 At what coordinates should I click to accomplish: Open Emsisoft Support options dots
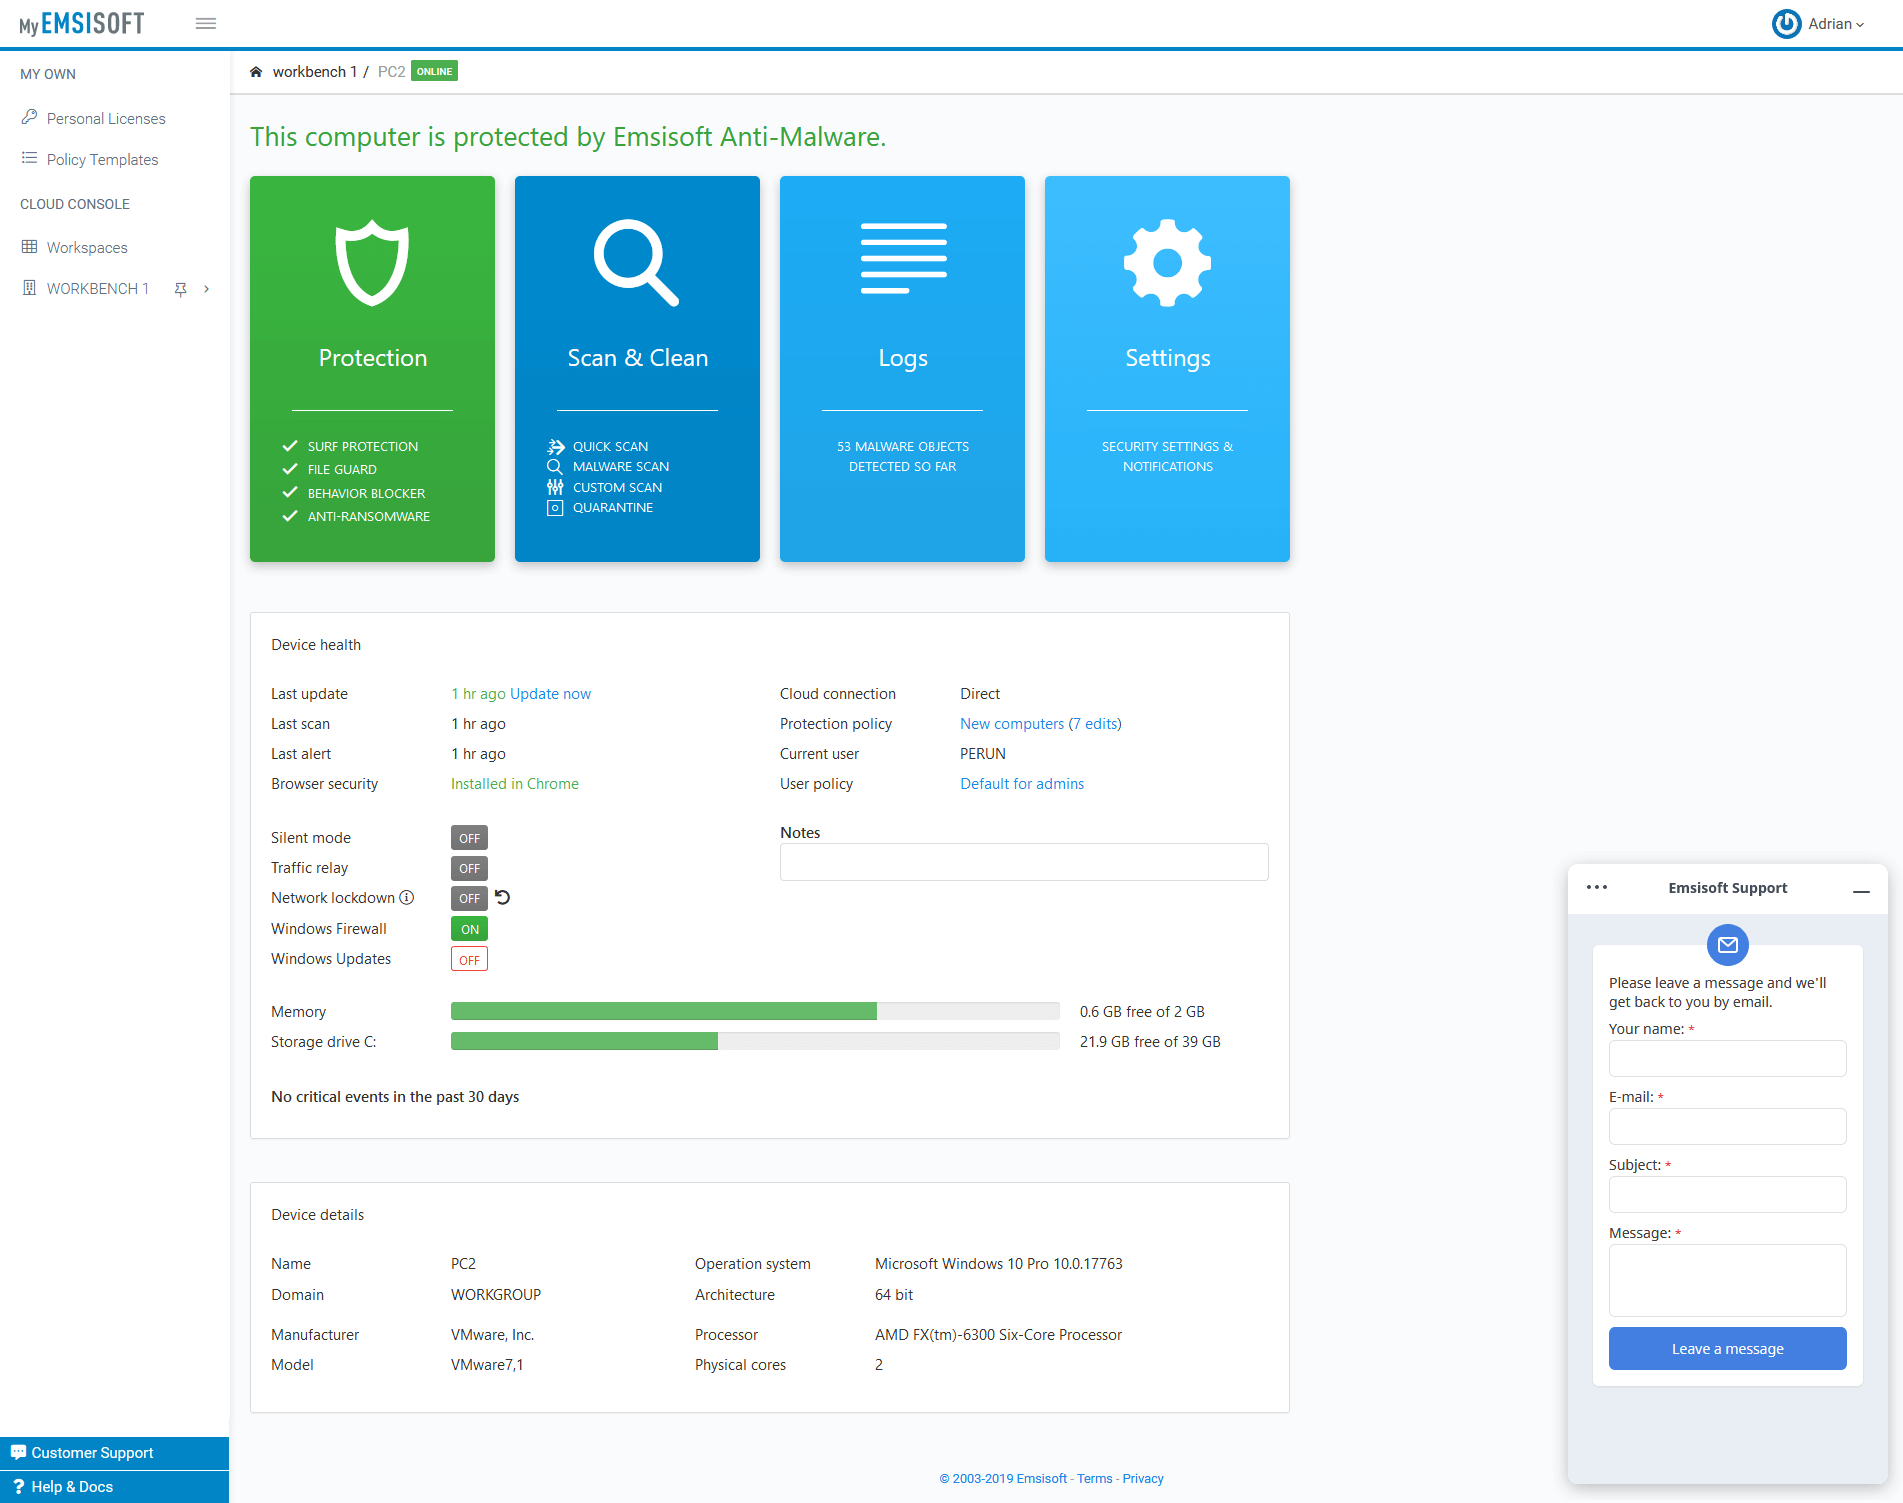coord(1597,887)
